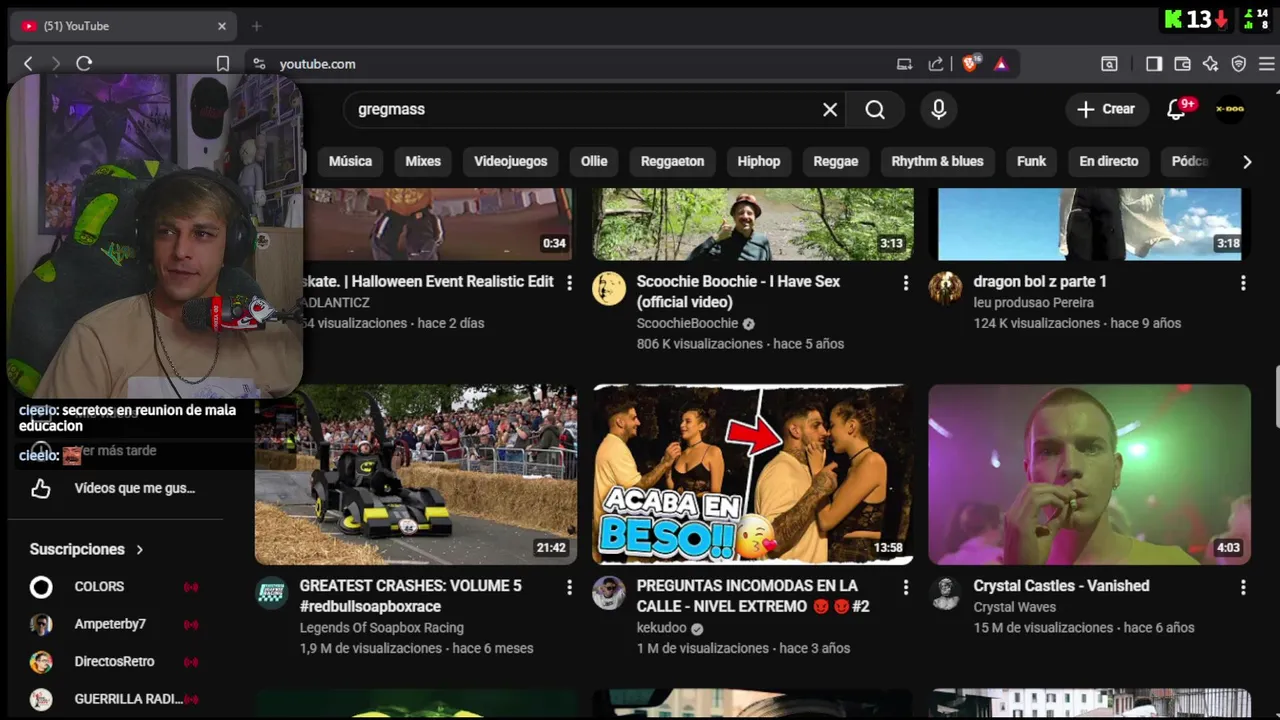The height and width of the screenshot is (720, 1280).
Task: Select the Hiphop filter chip
Action: (x=759, y=161)
